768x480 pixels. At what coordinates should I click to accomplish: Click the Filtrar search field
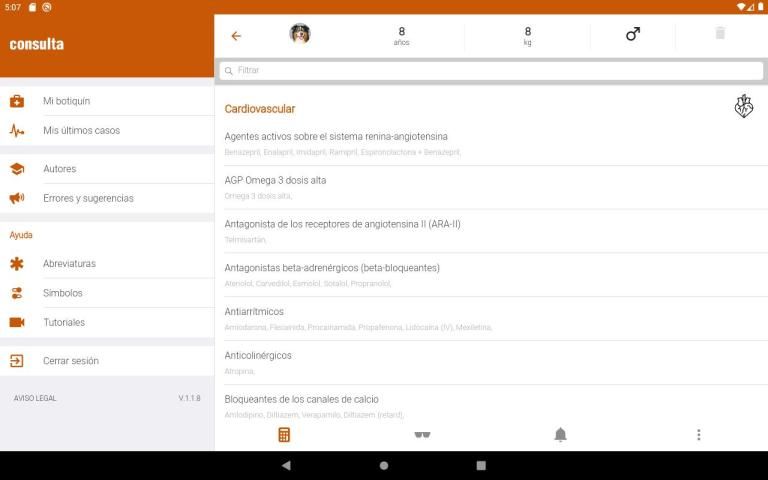pos(490,71)
